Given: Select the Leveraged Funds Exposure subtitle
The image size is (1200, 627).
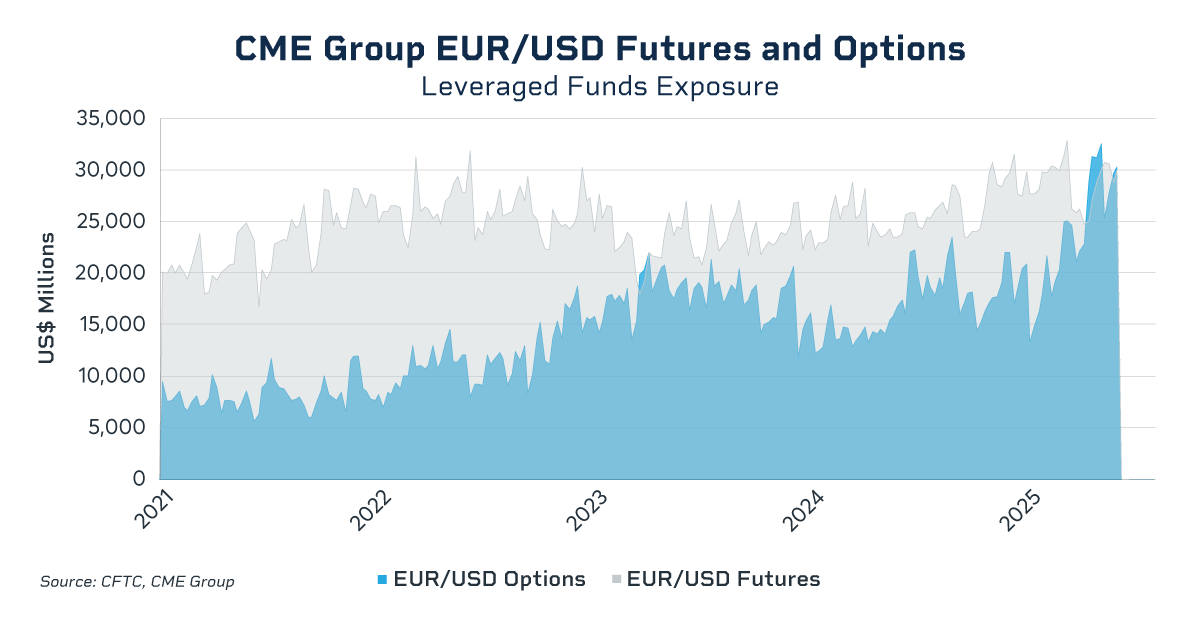Looking at the screenshot, I should coord(599,87).
